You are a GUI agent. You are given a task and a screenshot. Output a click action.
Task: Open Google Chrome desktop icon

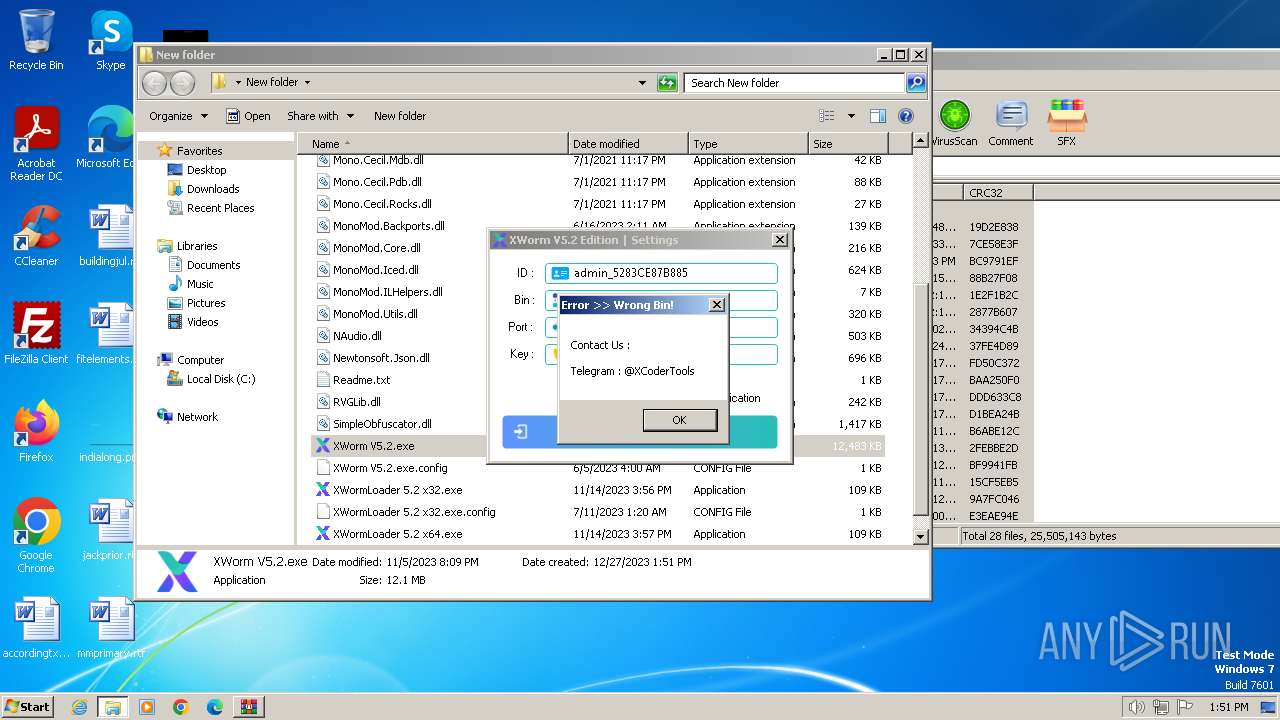[x=36, y=536]
